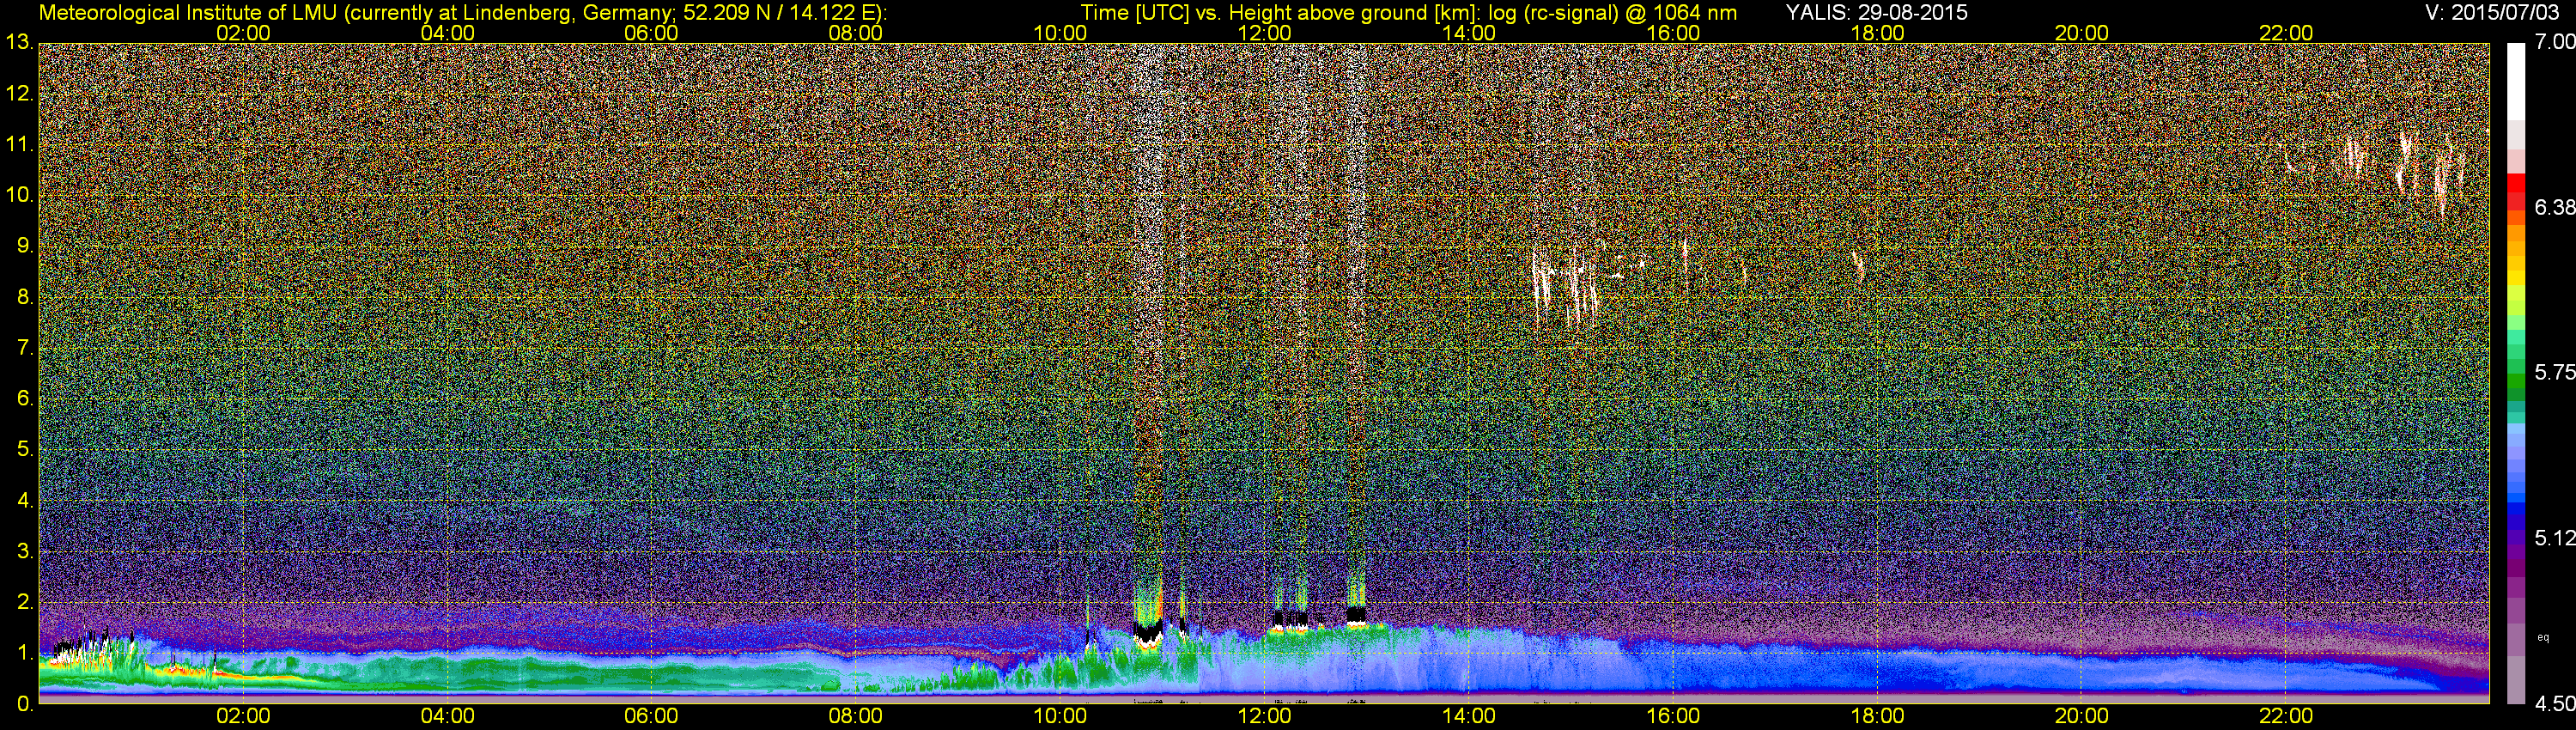Select the 02:00 label on the top time axis
The width and height of the screenshot is (2576, 730).
(243, 33)
